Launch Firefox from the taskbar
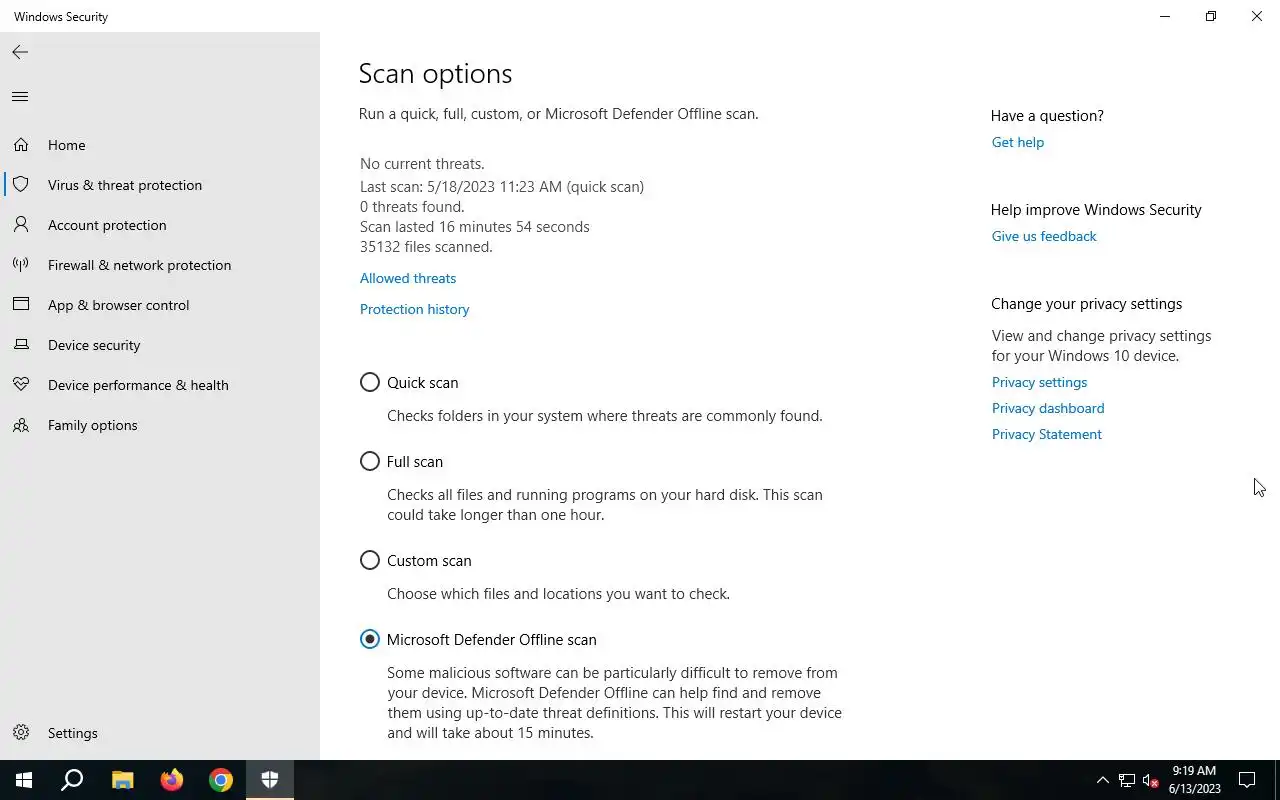 tap(172, 780)
